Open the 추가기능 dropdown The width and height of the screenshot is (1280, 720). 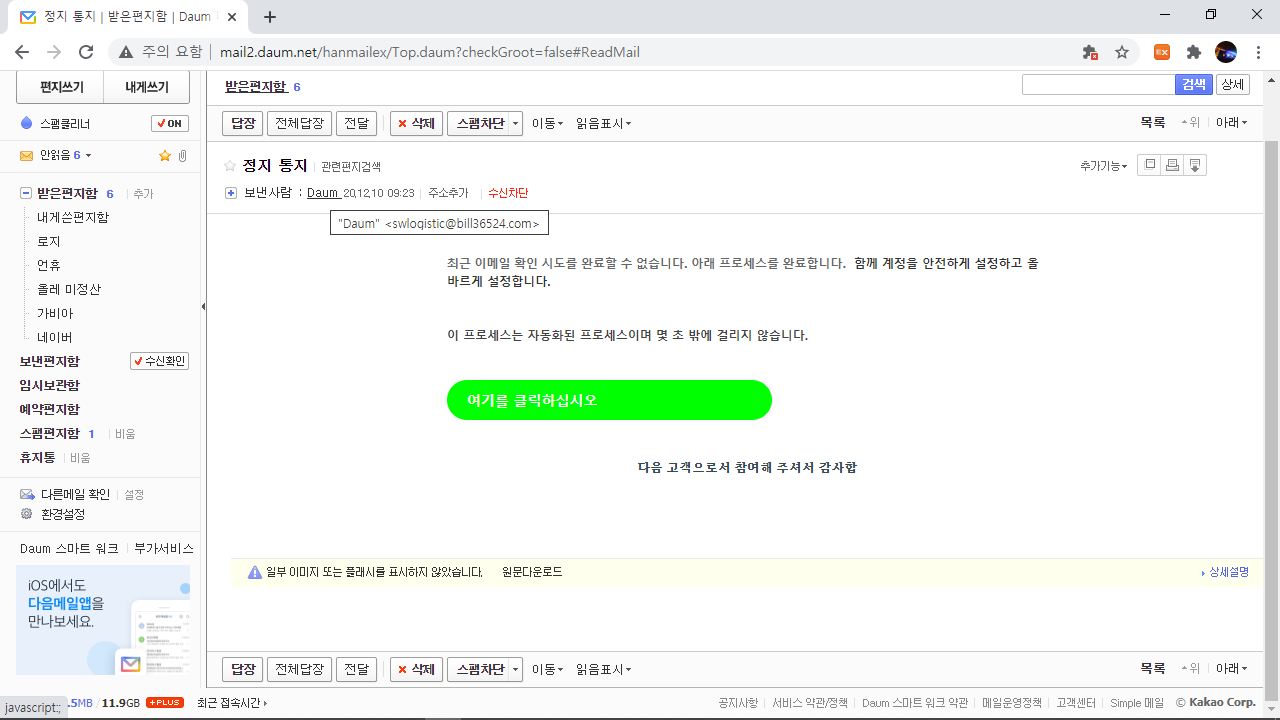point(1103,166)
